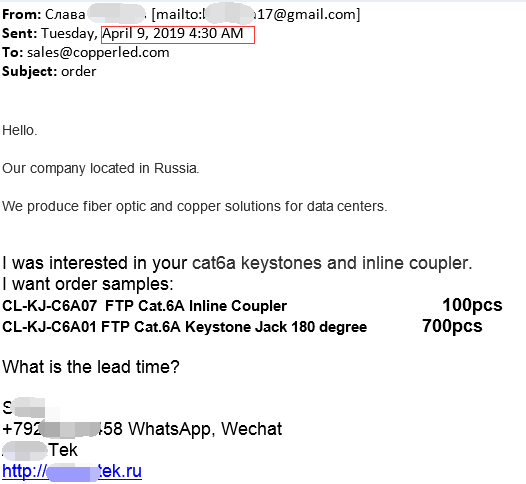
Task: Click the WhatsApp, Wechat phone line
Action: click(142, 429)
